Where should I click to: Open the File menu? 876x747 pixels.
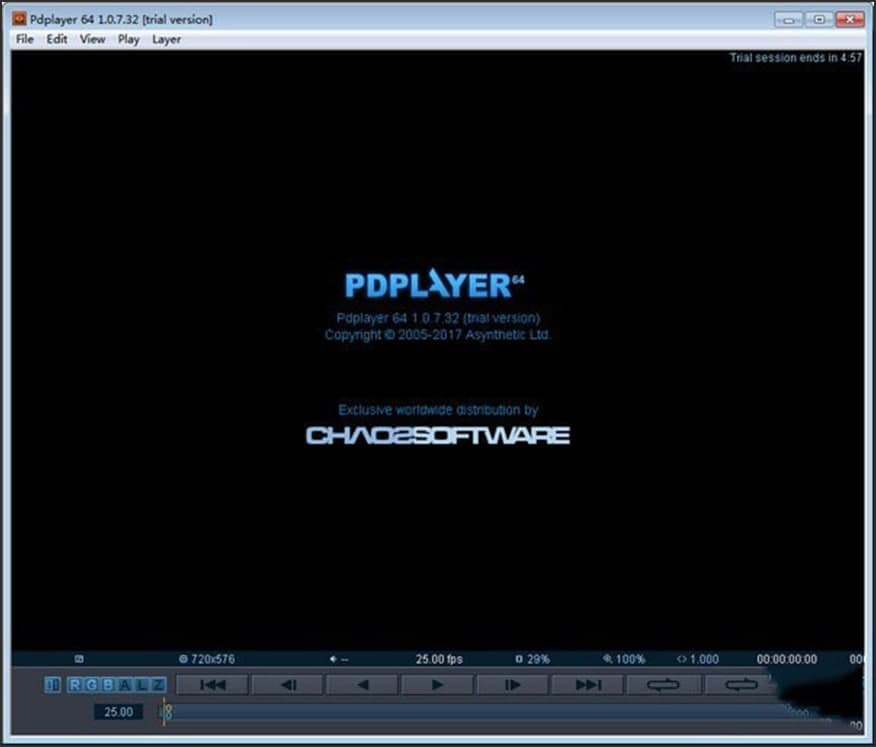tap(23, 39)
